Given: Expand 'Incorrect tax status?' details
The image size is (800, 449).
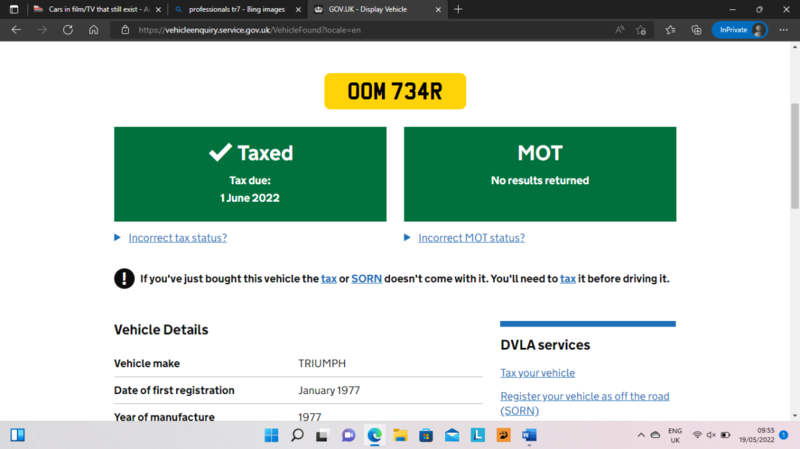Looking at the screenshot, I should tap(176, 238).
